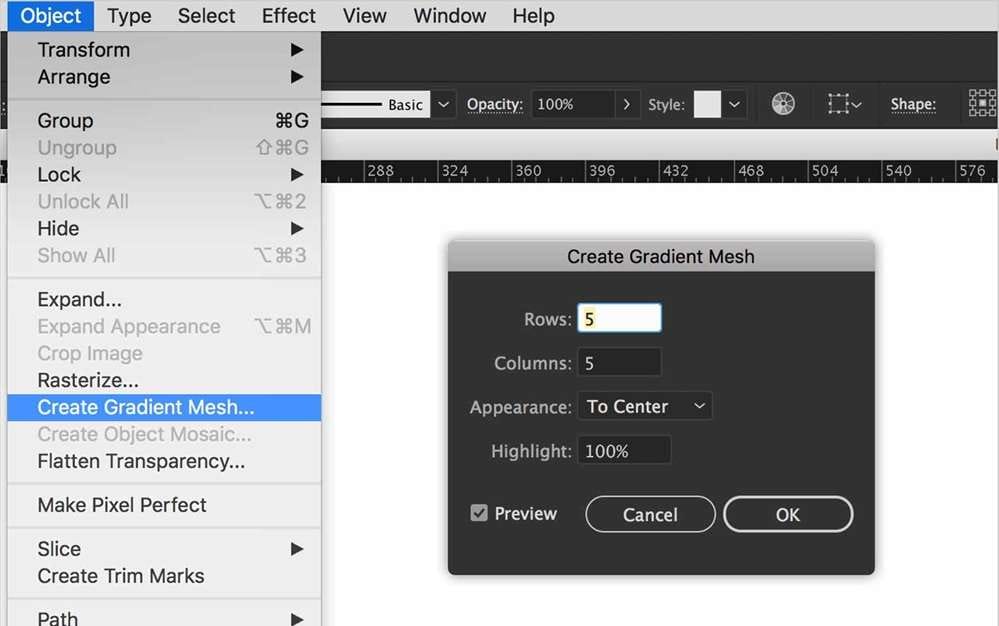Choose Rasterize... menu item
Screen dimensions: 999x626
(x=164, y=380)
